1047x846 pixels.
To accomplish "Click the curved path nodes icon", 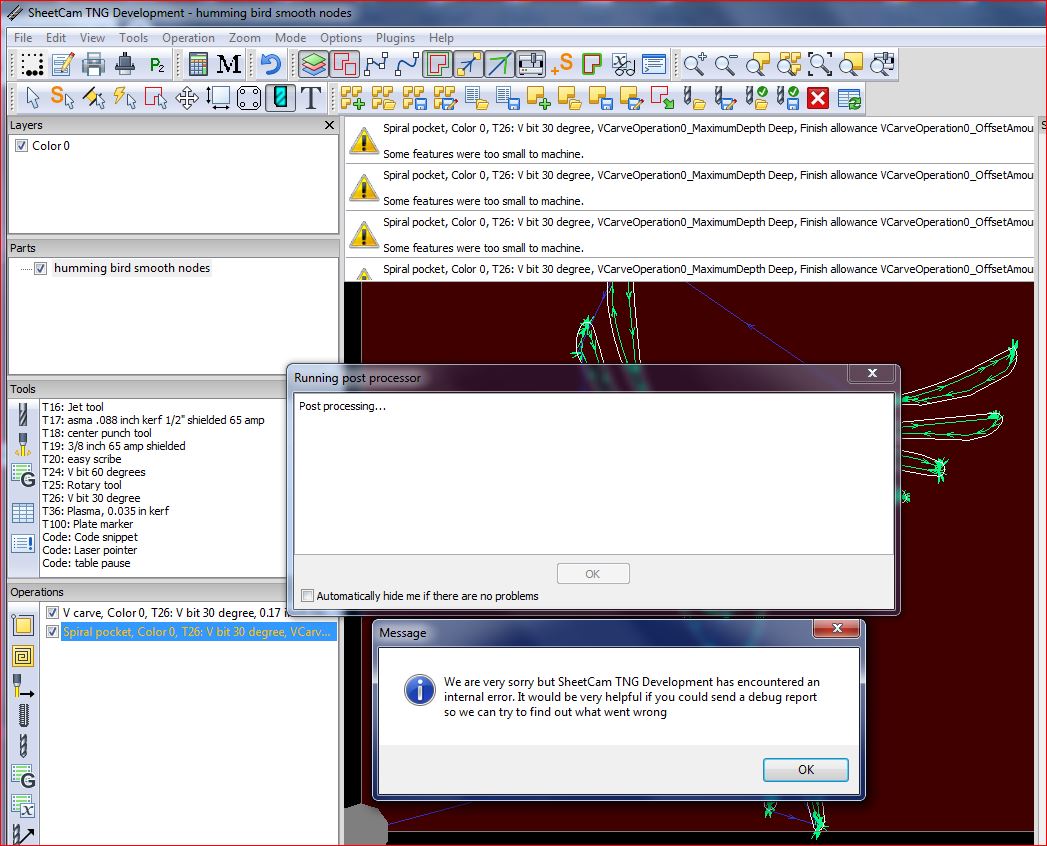I will [x=407, y=64].
